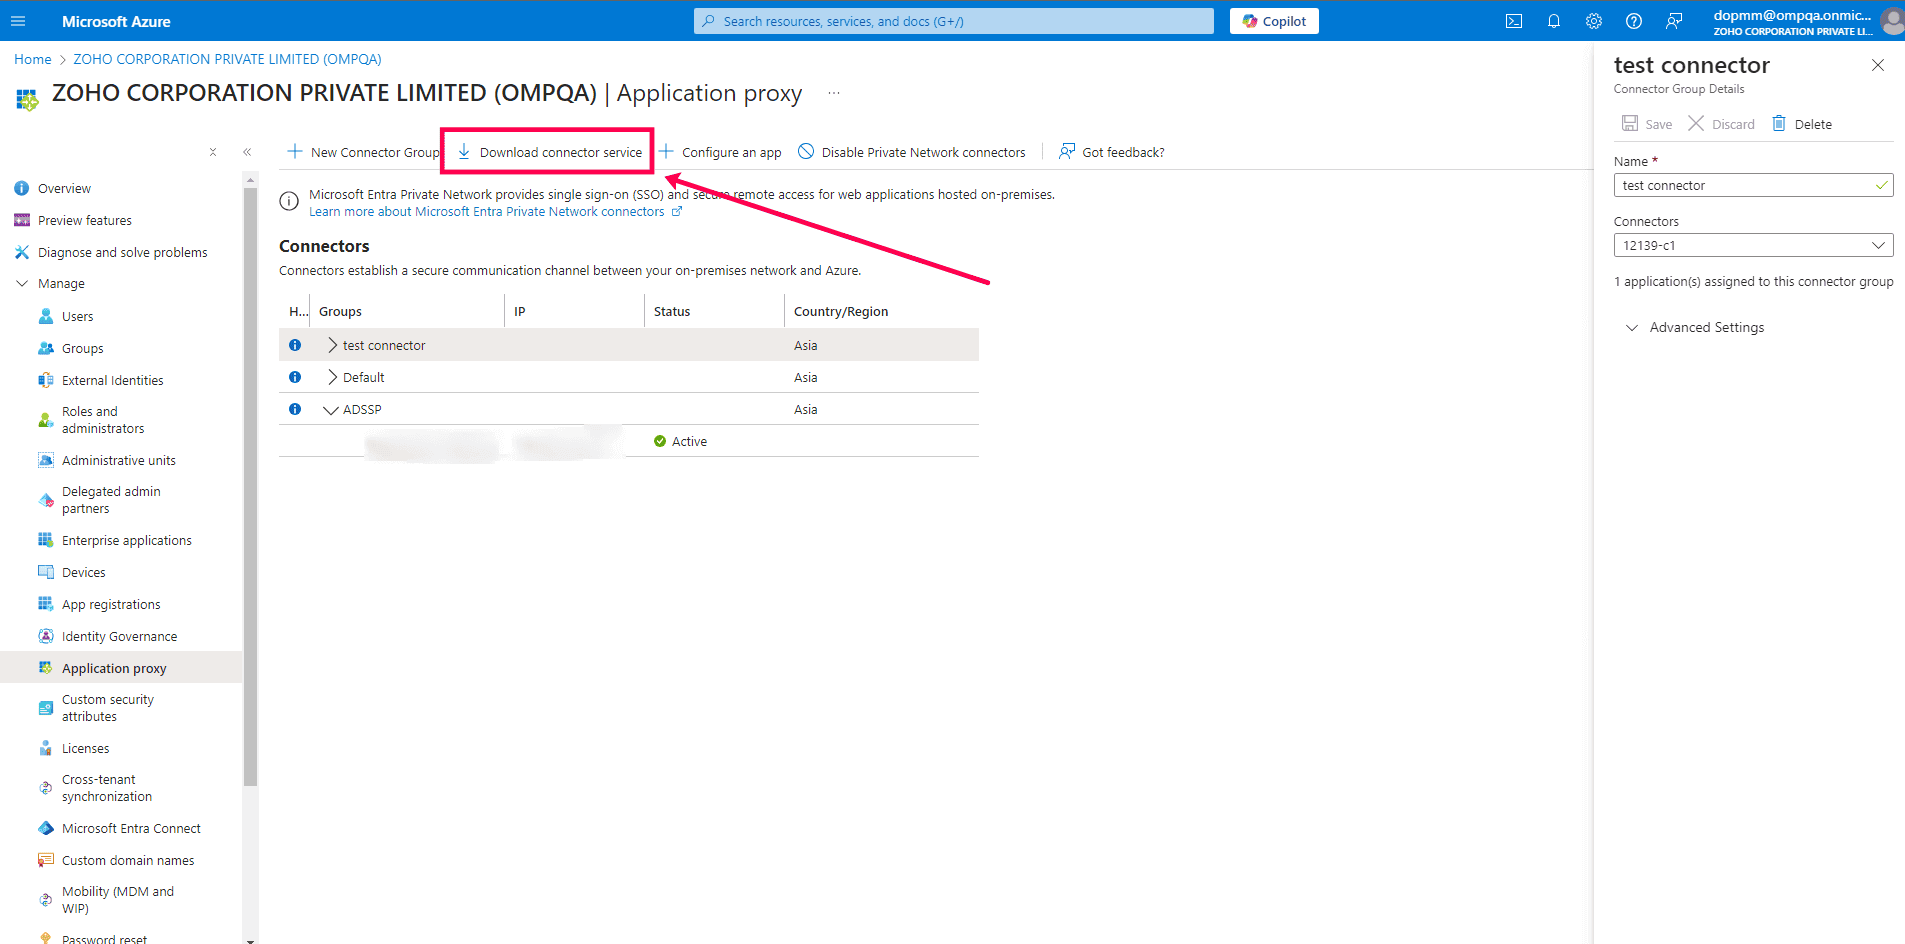Screen dimensions: 1905x944
Task: Sort by the Country/Region column header
Action: pyautogui.click(x=841, y=312)
